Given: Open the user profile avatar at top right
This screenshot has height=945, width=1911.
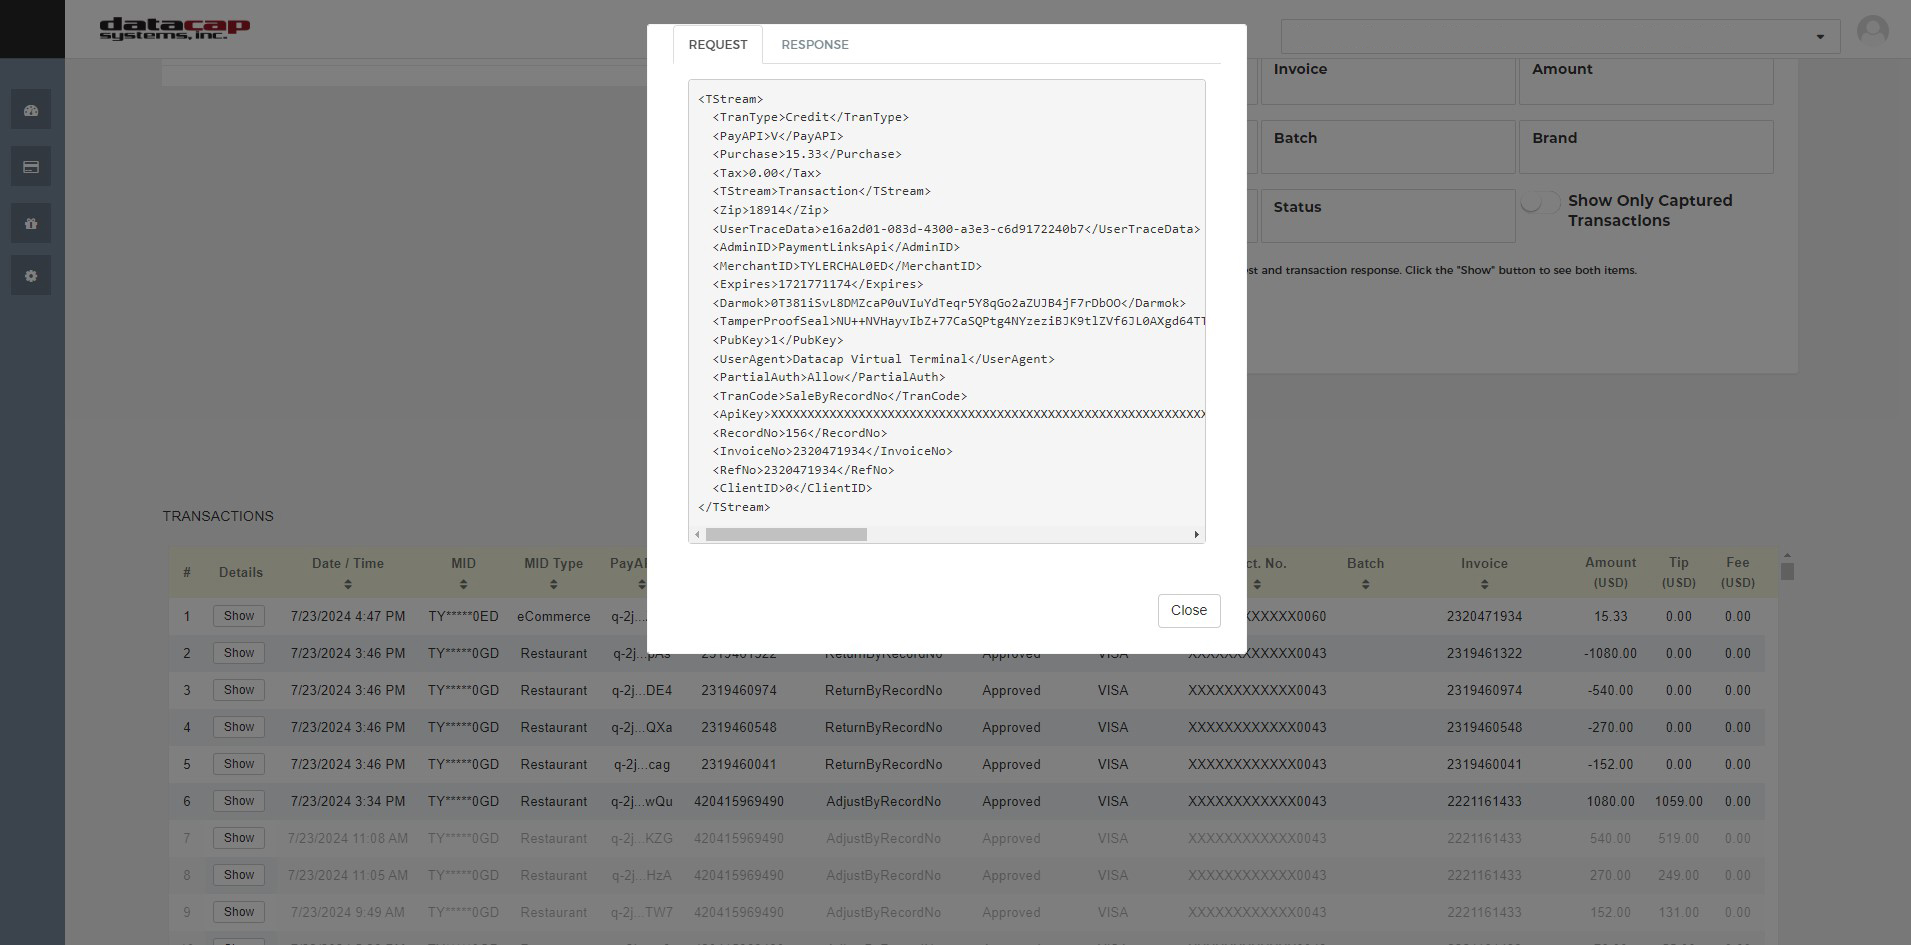Looking at the screenshot, I should pos(1874,31).
